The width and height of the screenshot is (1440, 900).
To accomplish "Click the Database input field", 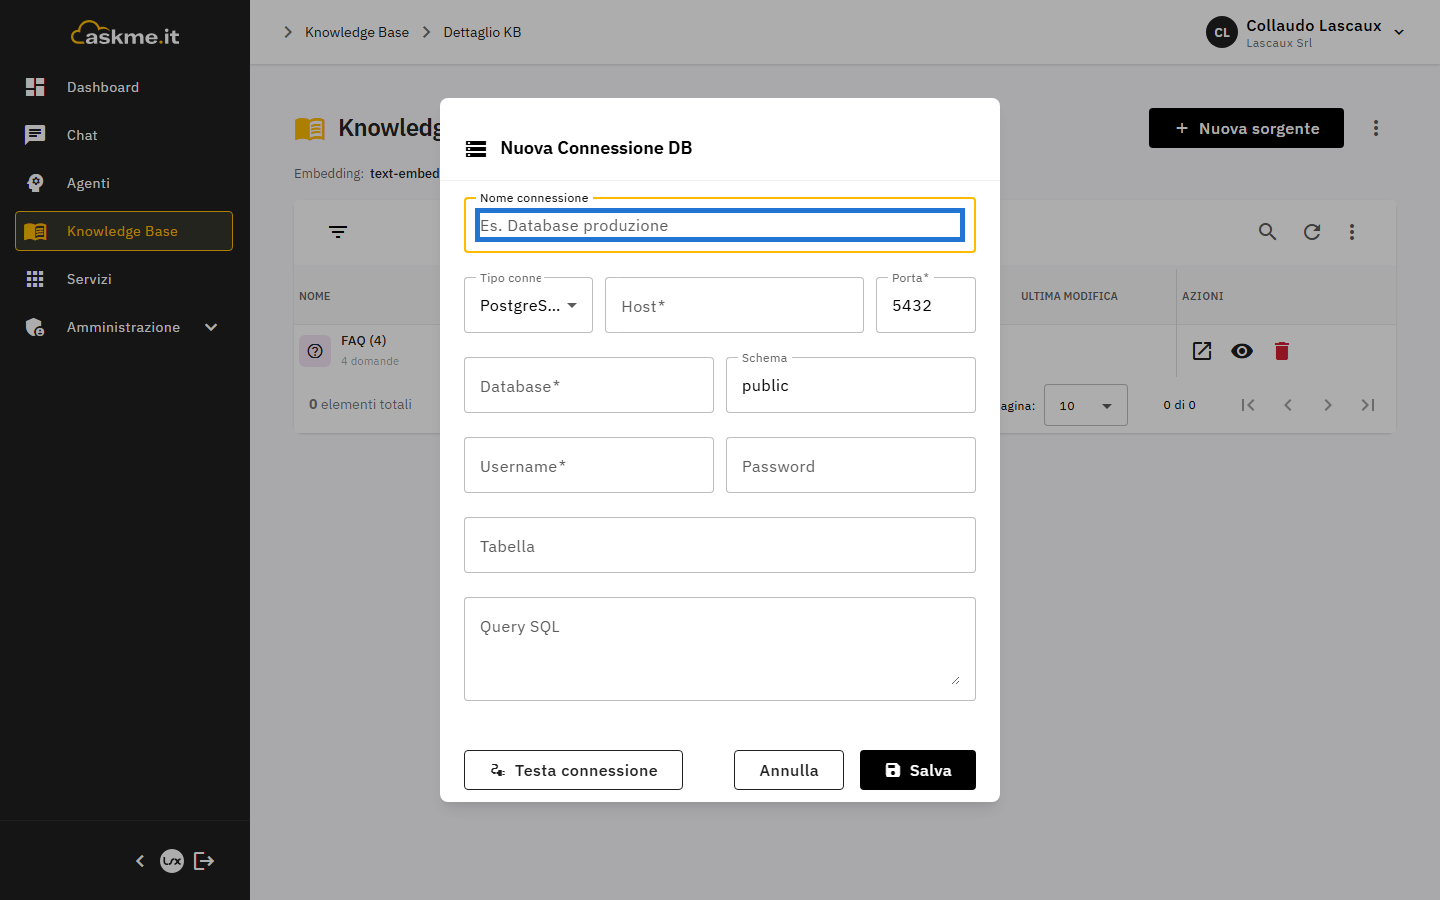I will (589, 385).
